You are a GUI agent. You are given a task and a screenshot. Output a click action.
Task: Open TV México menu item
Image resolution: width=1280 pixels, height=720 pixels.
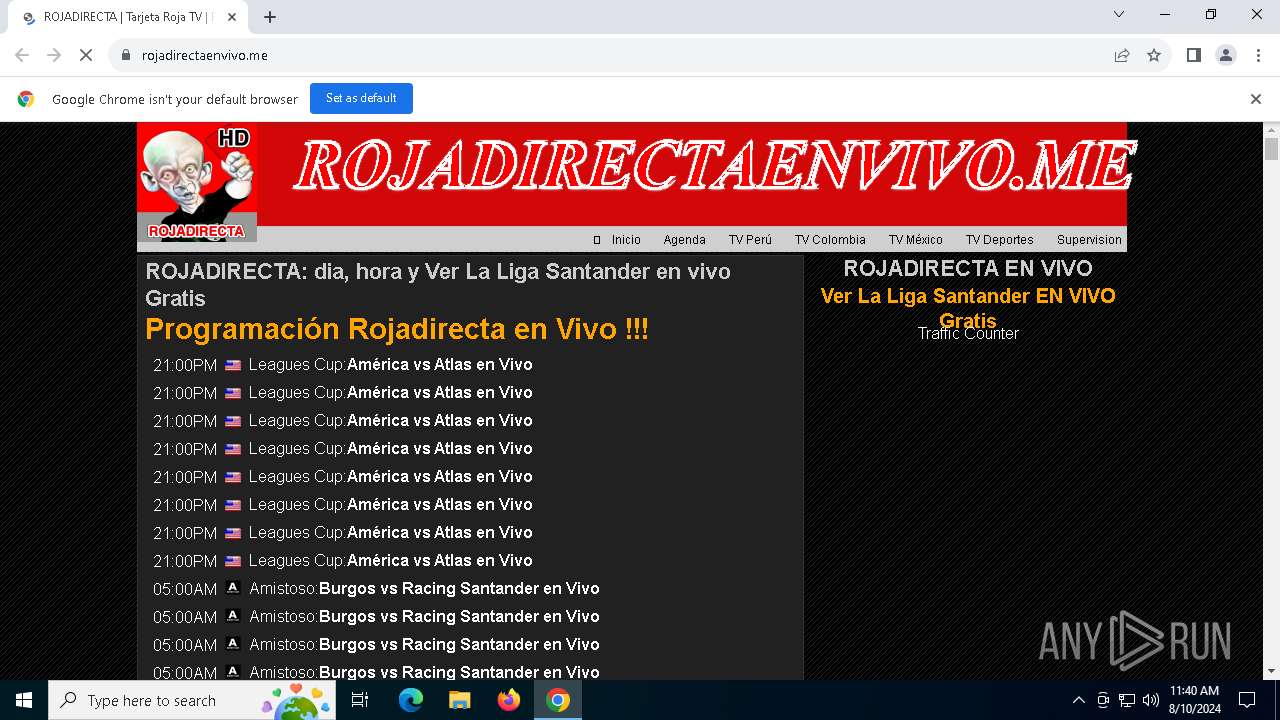point(916,240)
